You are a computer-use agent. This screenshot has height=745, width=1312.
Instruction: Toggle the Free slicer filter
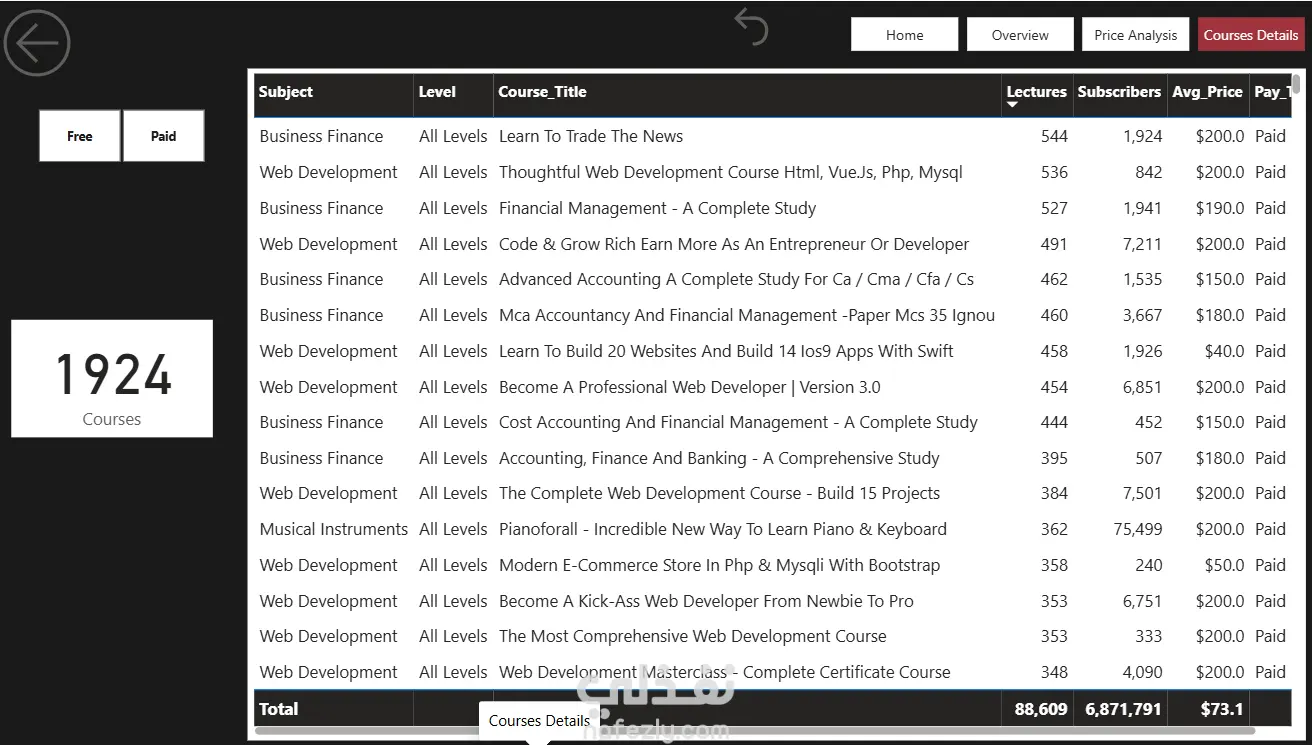click(80, 136)
